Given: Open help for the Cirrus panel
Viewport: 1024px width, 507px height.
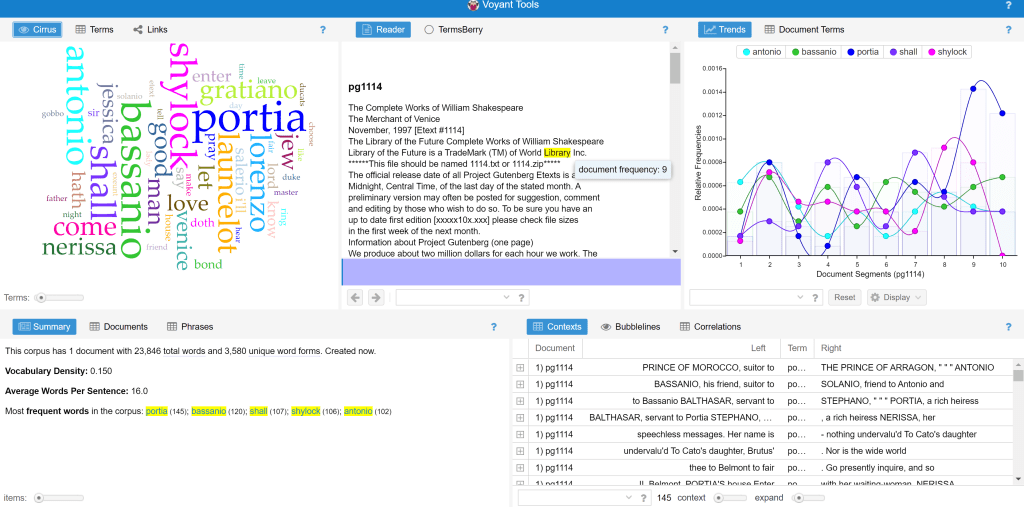Looking at the screenshot, I should click(x=323, y=29).
